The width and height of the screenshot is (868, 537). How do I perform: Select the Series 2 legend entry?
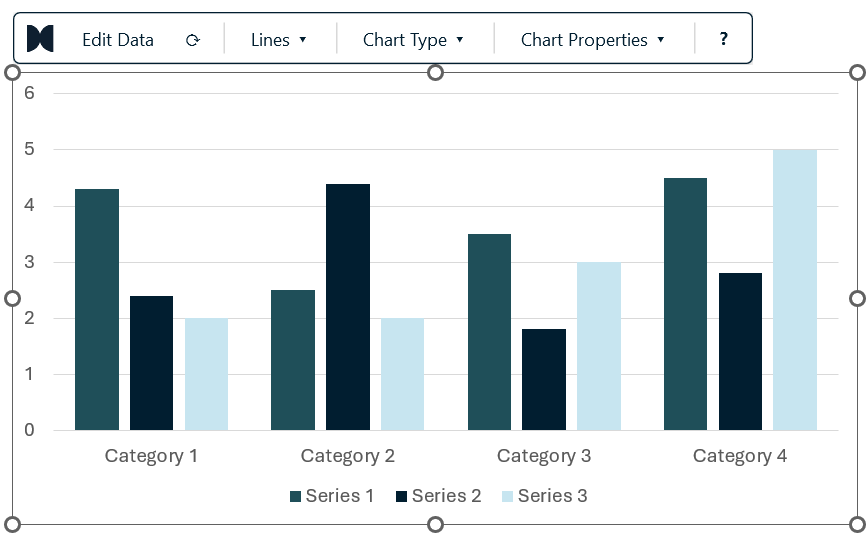pyautogui.click(x=438, y=495)
